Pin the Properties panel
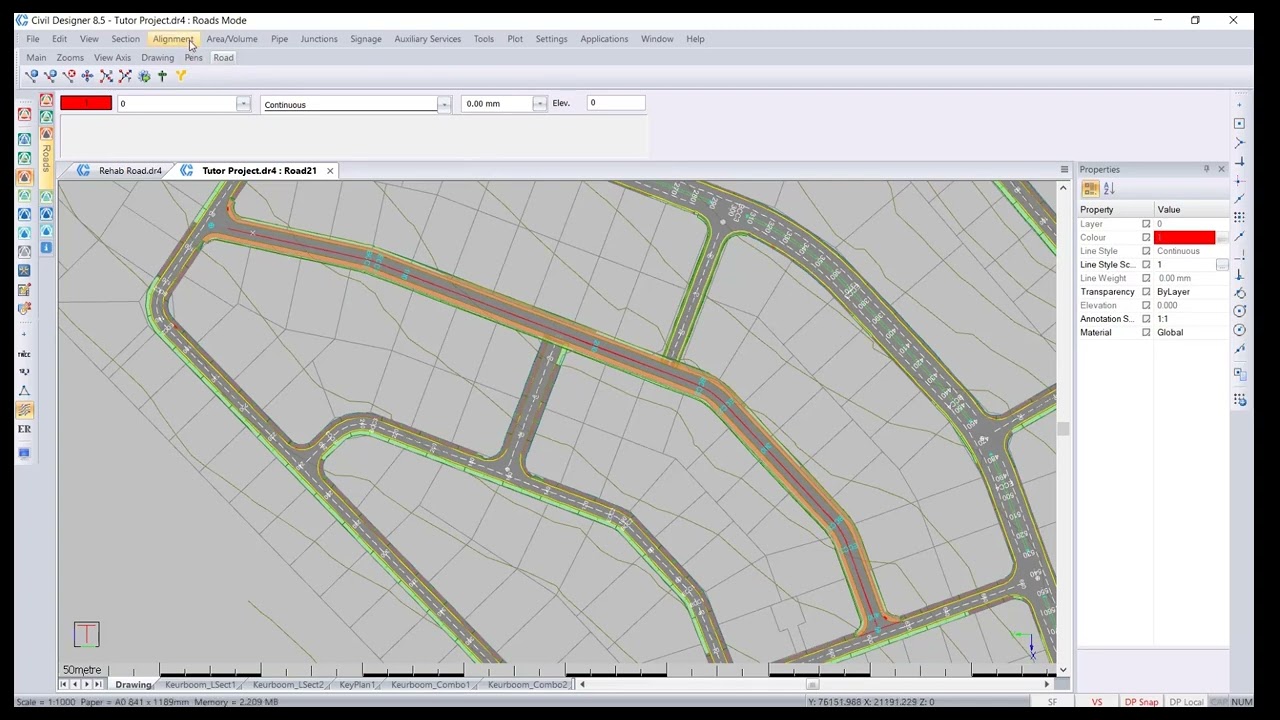The height and width of the screenshot is (720, 1280). (x=1206, y=169)
